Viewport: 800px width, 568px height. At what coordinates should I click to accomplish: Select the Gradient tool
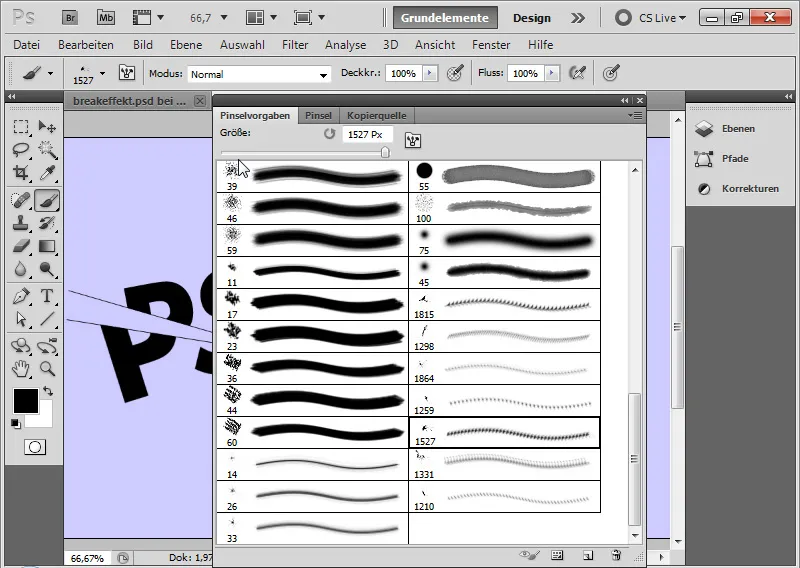tap(47, 246)
